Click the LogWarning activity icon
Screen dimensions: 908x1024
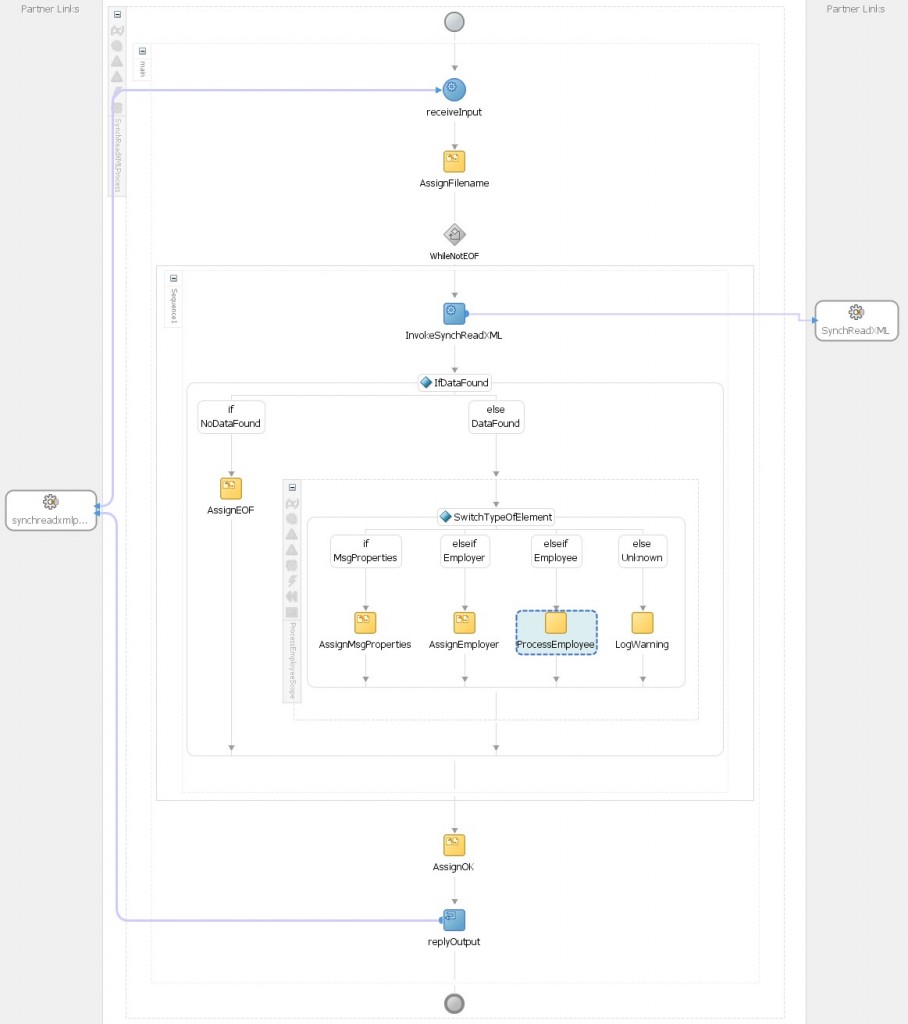(642, 623)
